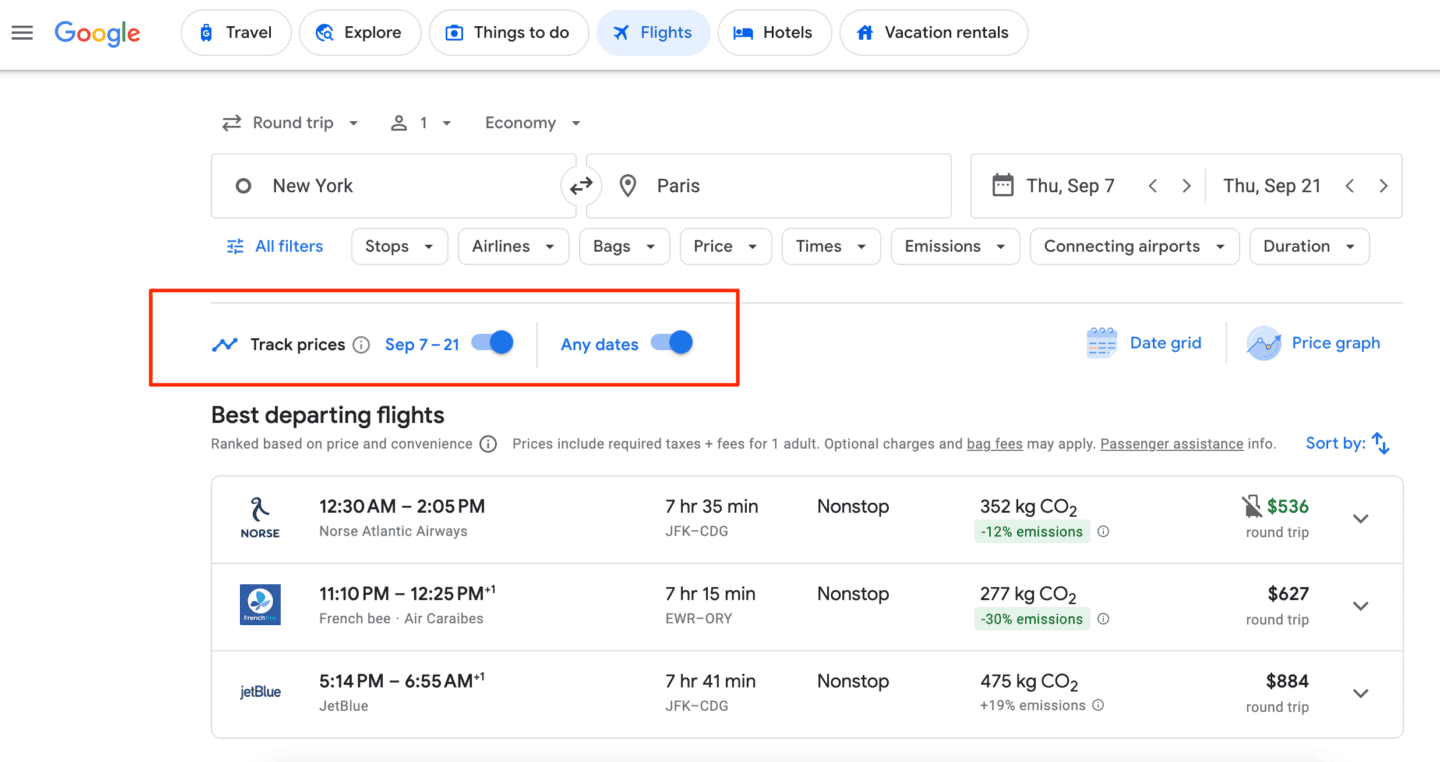Open the Economy class dropdown
The image size is (1440, 762).
pyautogui.click(x=532, y=123)
